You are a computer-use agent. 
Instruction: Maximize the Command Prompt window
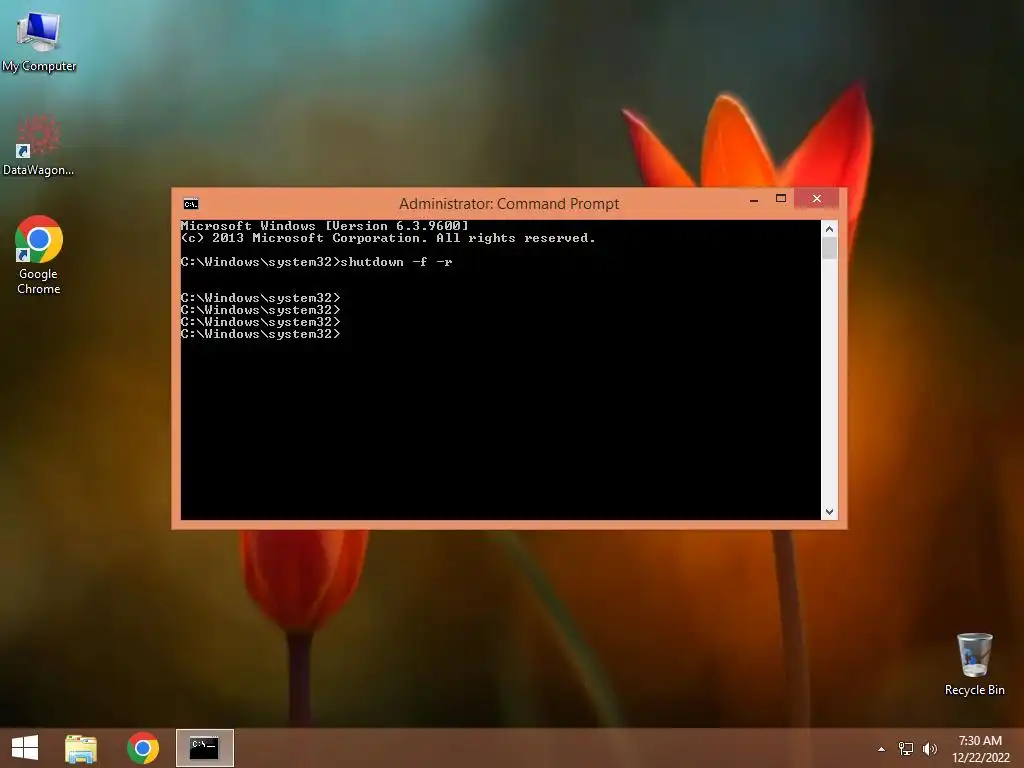[x=780, y=199]
